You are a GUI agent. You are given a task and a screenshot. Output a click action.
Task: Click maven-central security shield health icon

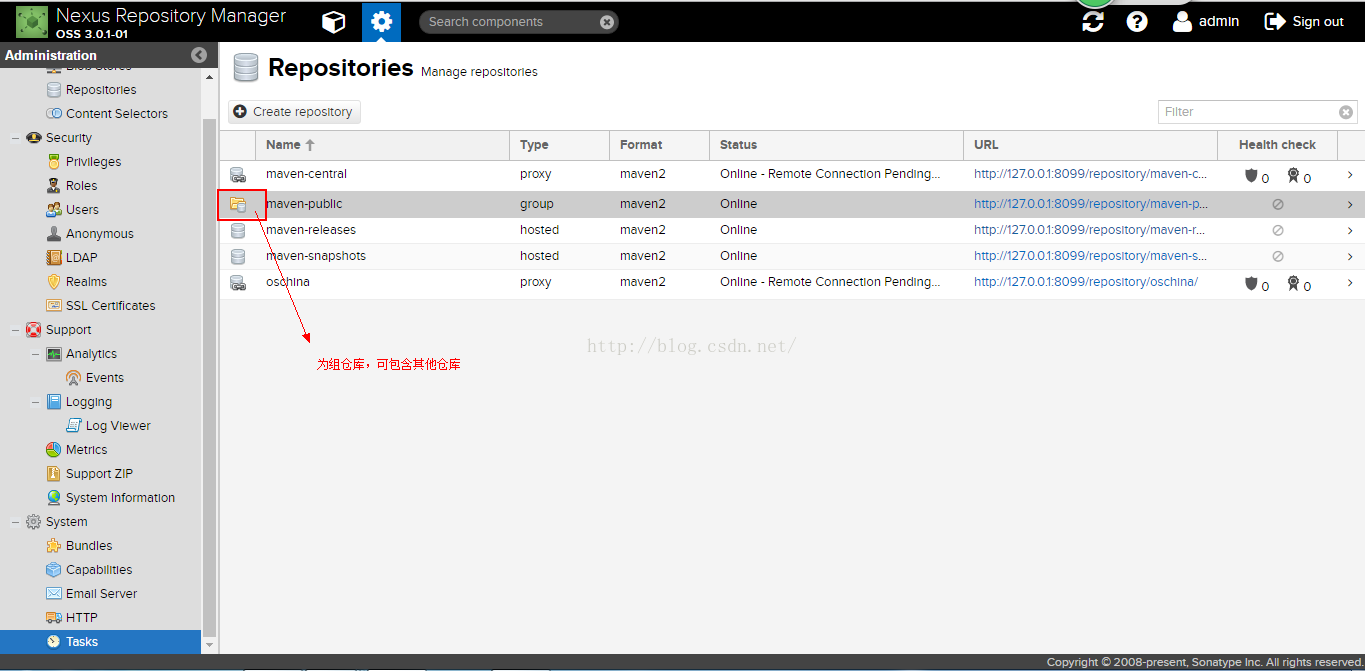[1251, 175]
